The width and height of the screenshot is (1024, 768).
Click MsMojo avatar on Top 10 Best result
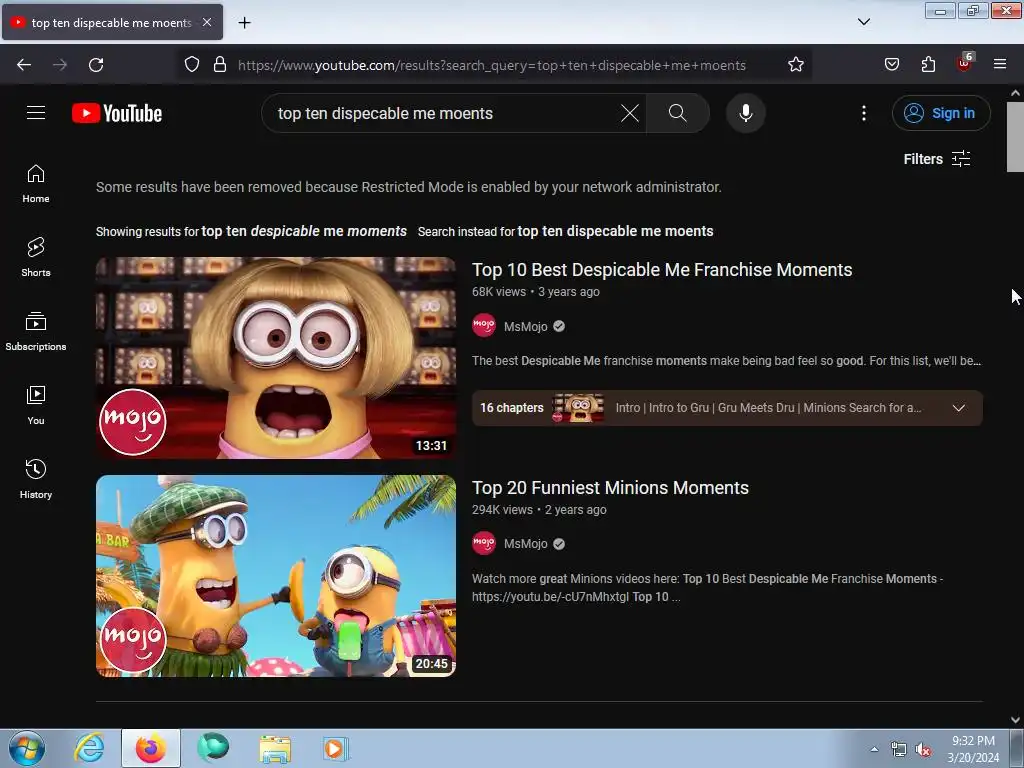[x=484, y=325]
